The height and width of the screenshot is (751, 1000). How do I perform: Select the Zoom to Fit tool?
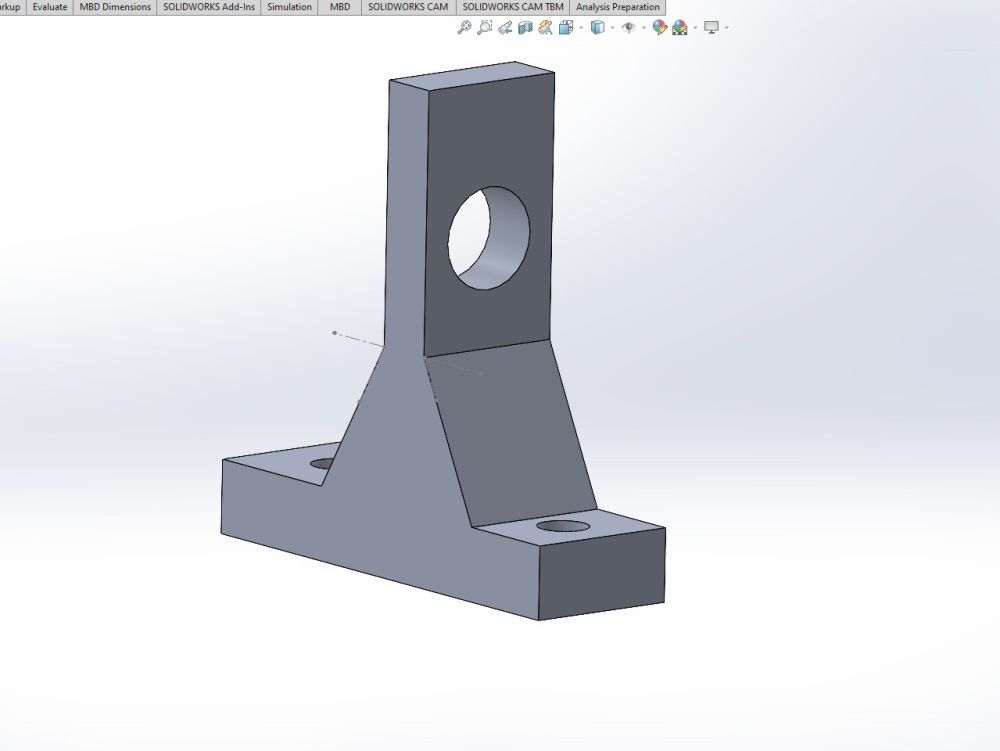click(463, 28)
